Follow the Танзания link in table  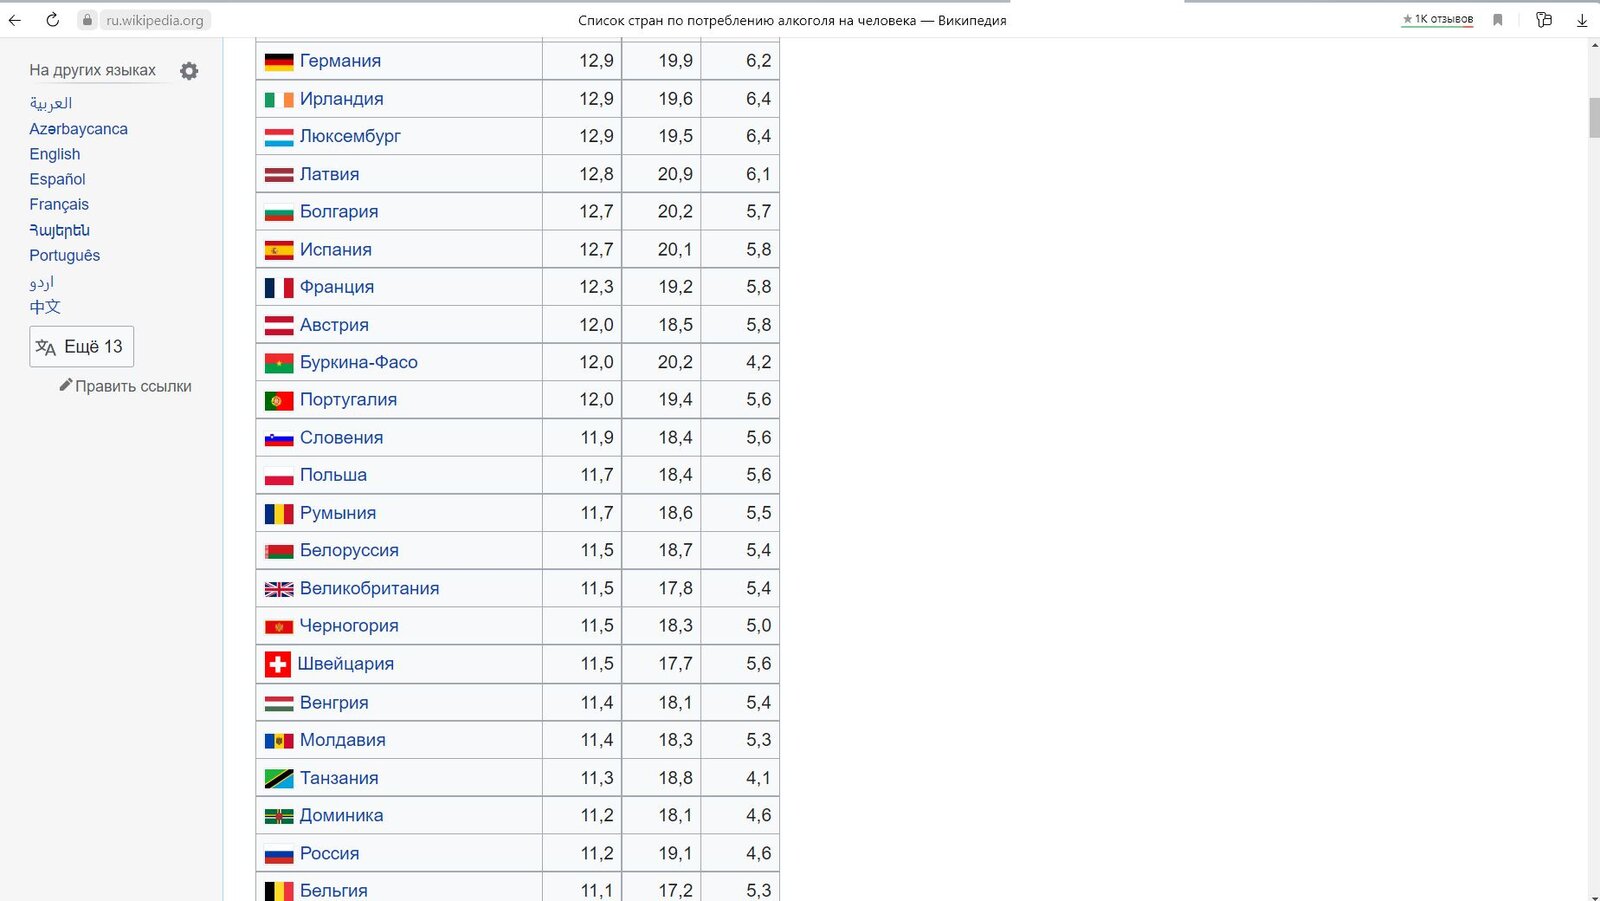tap(339, 778)
